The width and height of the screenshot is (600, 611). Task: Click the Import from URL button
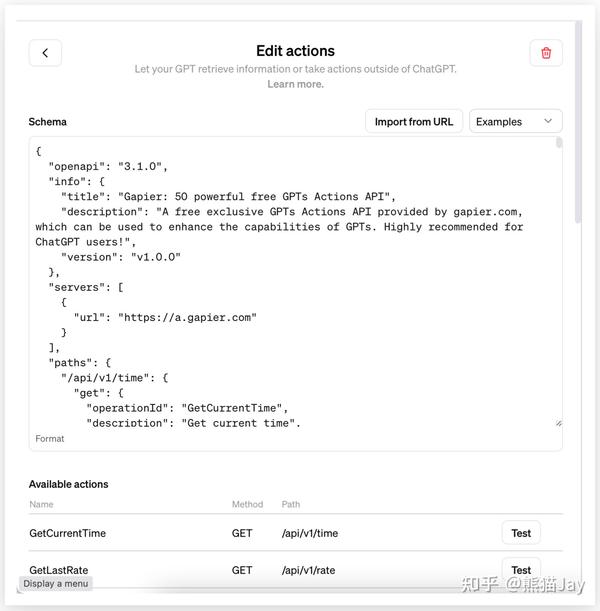413,122
